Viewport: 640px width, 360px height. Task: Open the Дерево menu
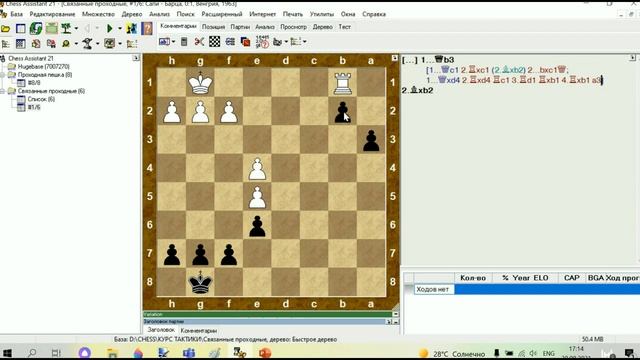click(132, 14)
